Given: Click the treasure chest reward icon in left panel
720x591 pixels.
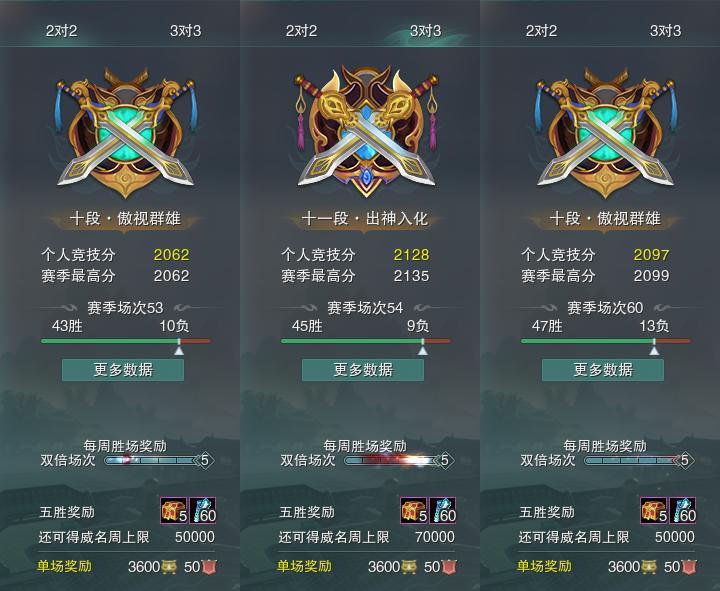Looking at the screenshot, I should (x=174, y=510).
